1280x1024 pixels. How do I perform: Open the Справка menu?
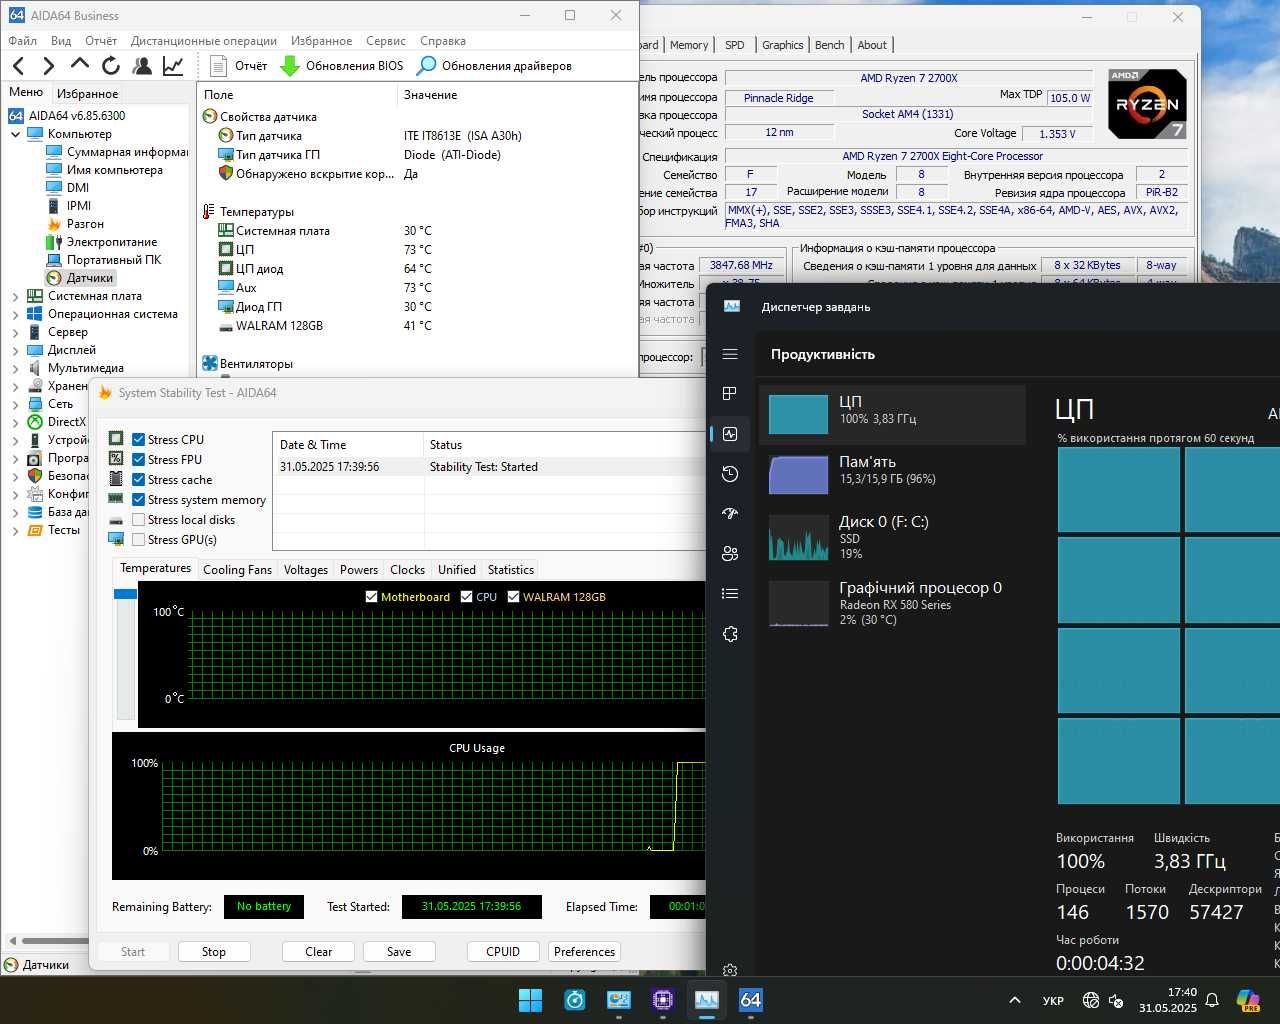443,41
